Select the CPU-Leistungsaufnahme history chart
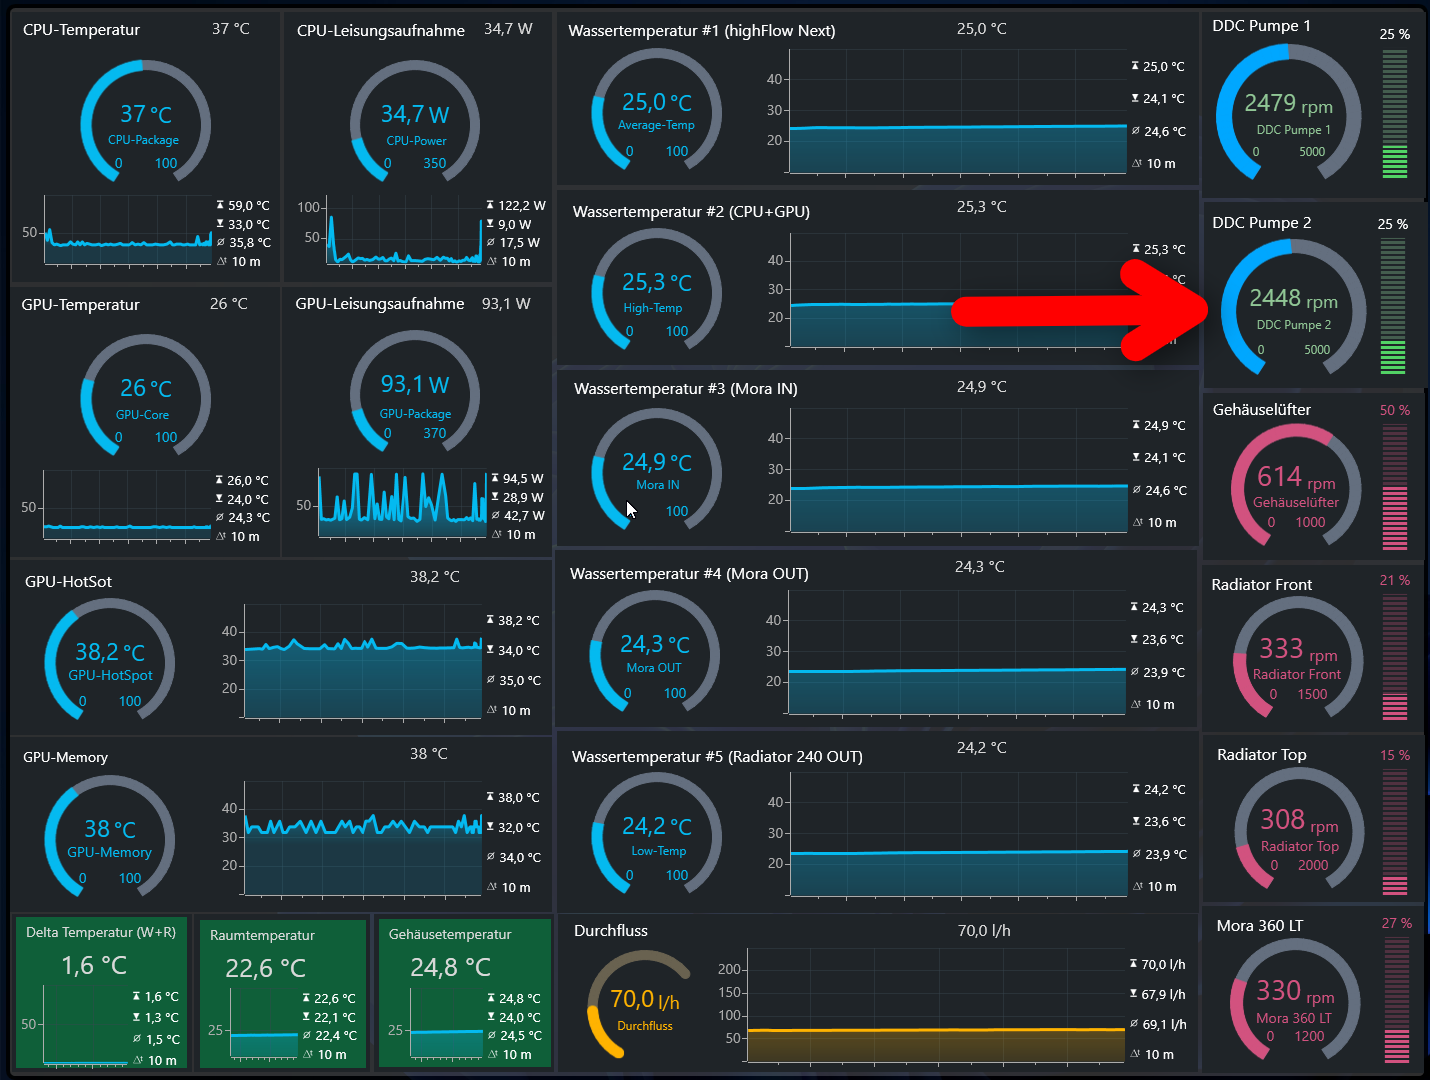This screenshot has width=1430, height=1080. pyautogui.click(x=404, y=230)
